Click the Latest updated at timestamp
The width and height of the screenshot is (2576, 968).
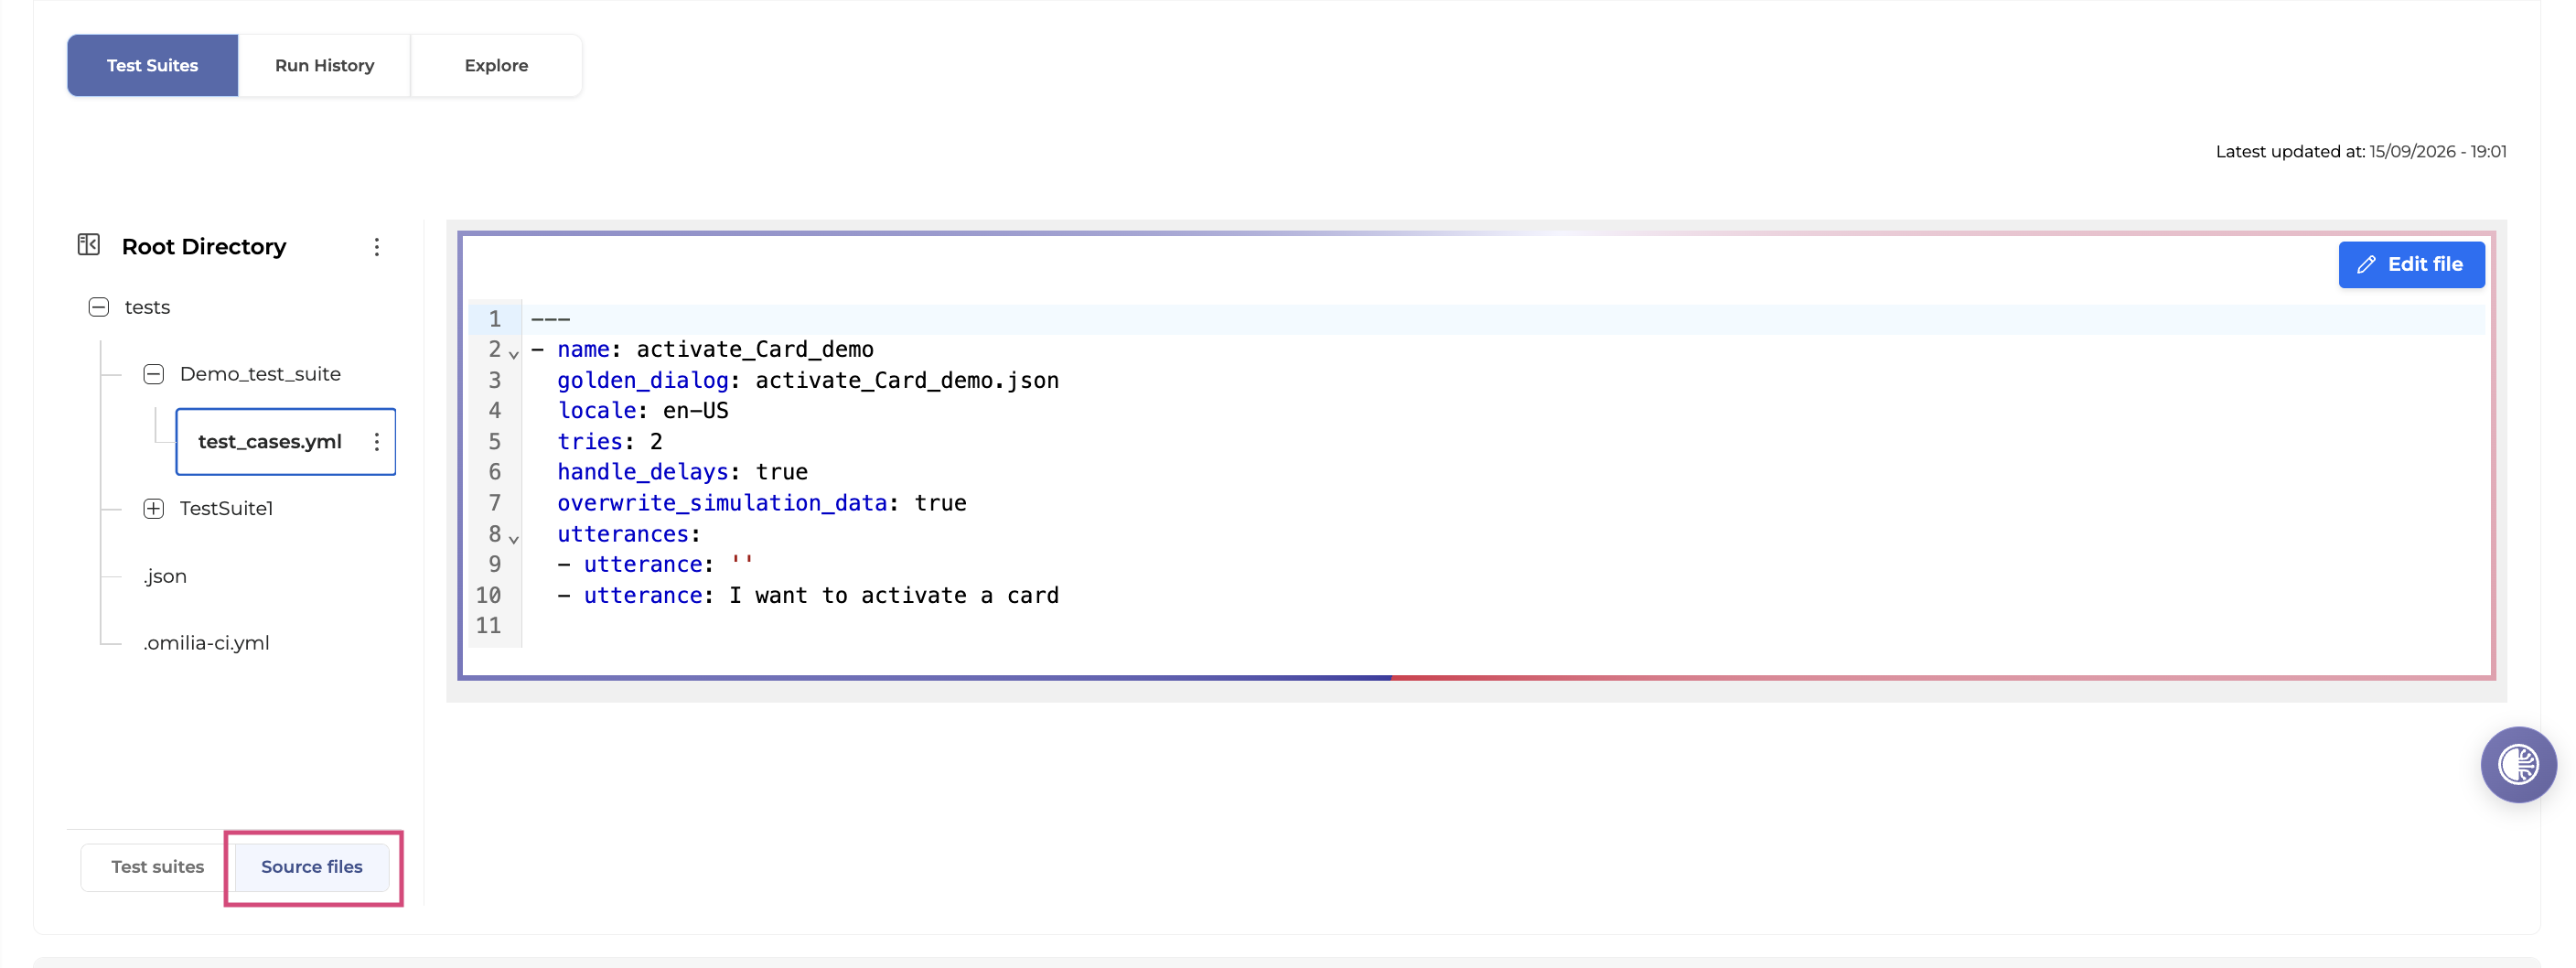2360,151
